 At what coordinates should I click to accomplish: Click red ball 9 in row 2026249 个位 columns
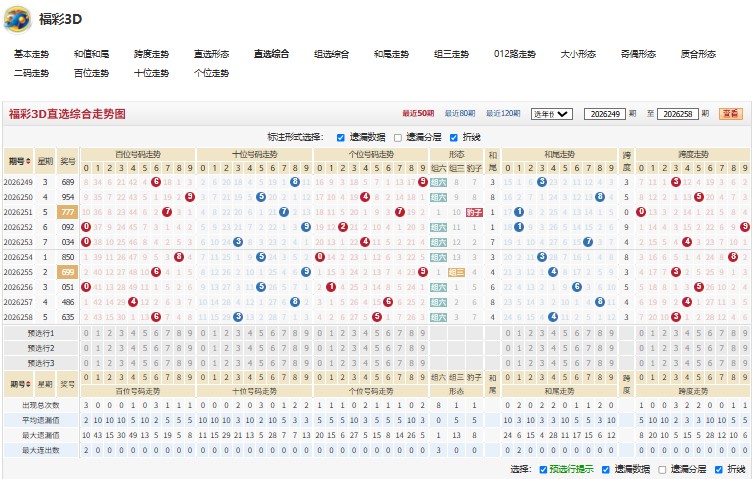423,182
